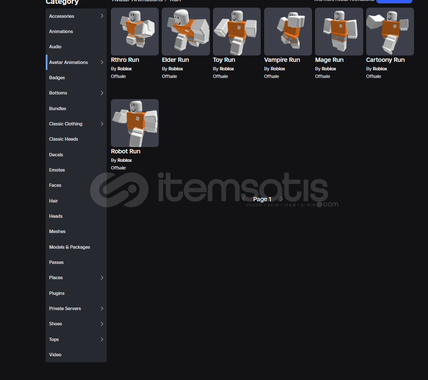Click the Vampire Run title link
Image resolution: width=428 pixels, height=380 pixels.
pos(282,60)
